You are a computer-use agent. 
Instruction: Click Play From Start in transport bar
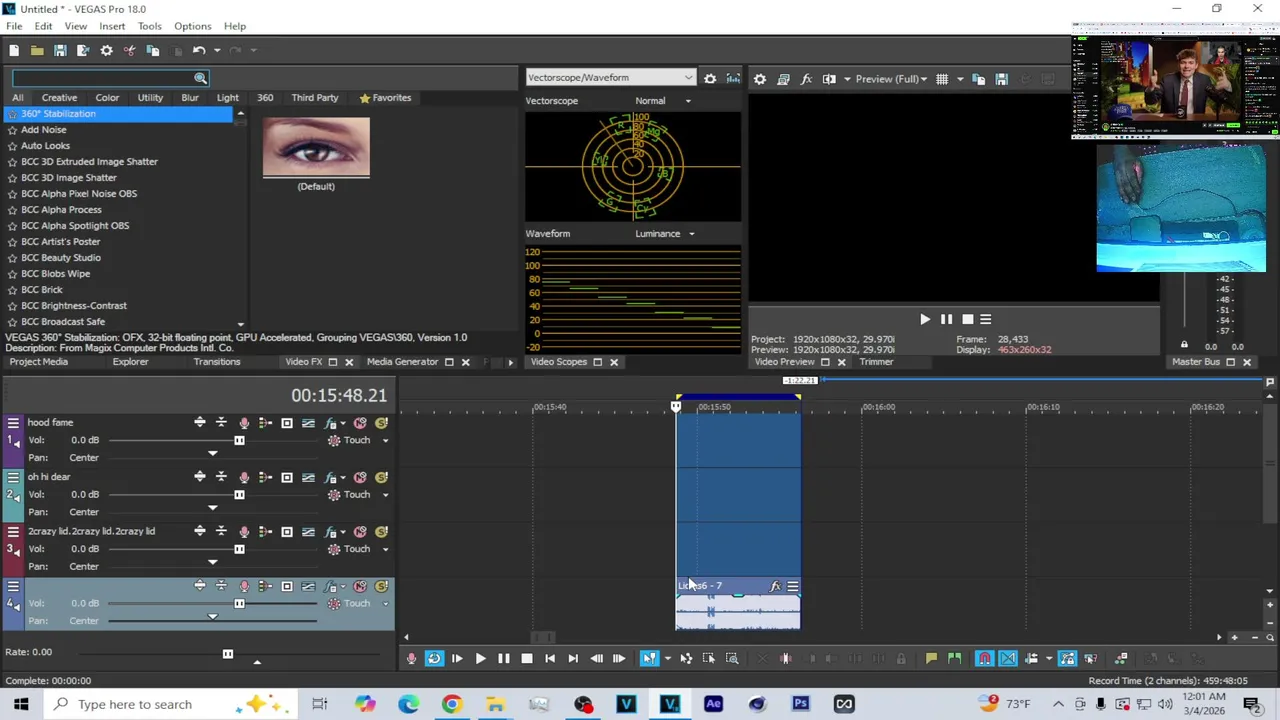coord(457,658)
